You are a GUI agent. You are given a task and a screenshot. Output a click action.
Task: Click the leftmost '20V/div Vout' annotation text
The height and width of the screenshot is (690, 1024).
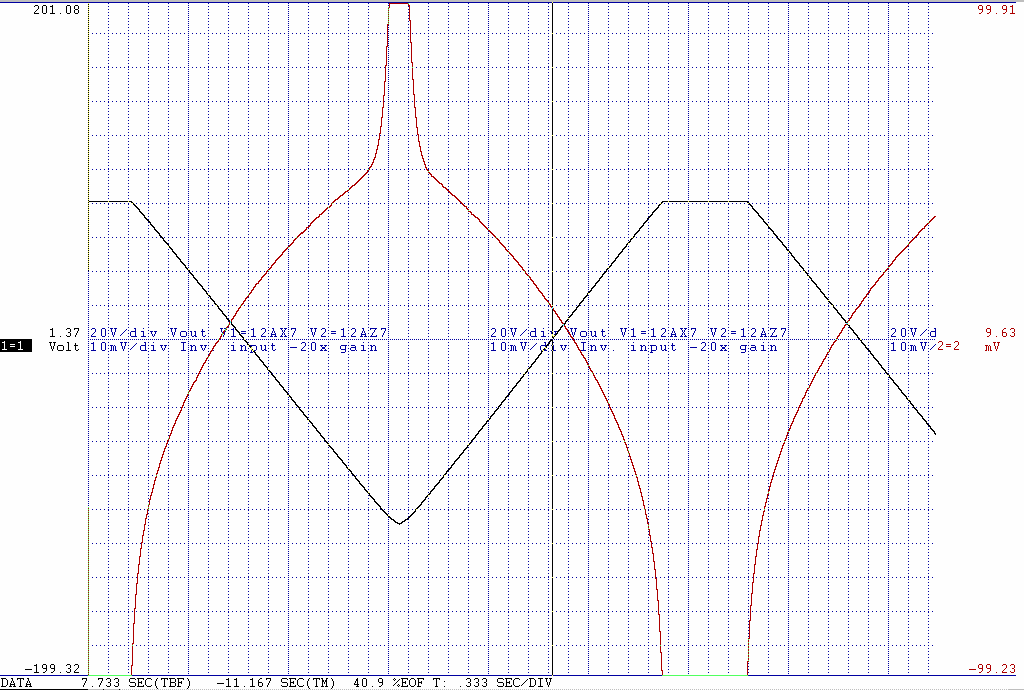tap(148, 332)
